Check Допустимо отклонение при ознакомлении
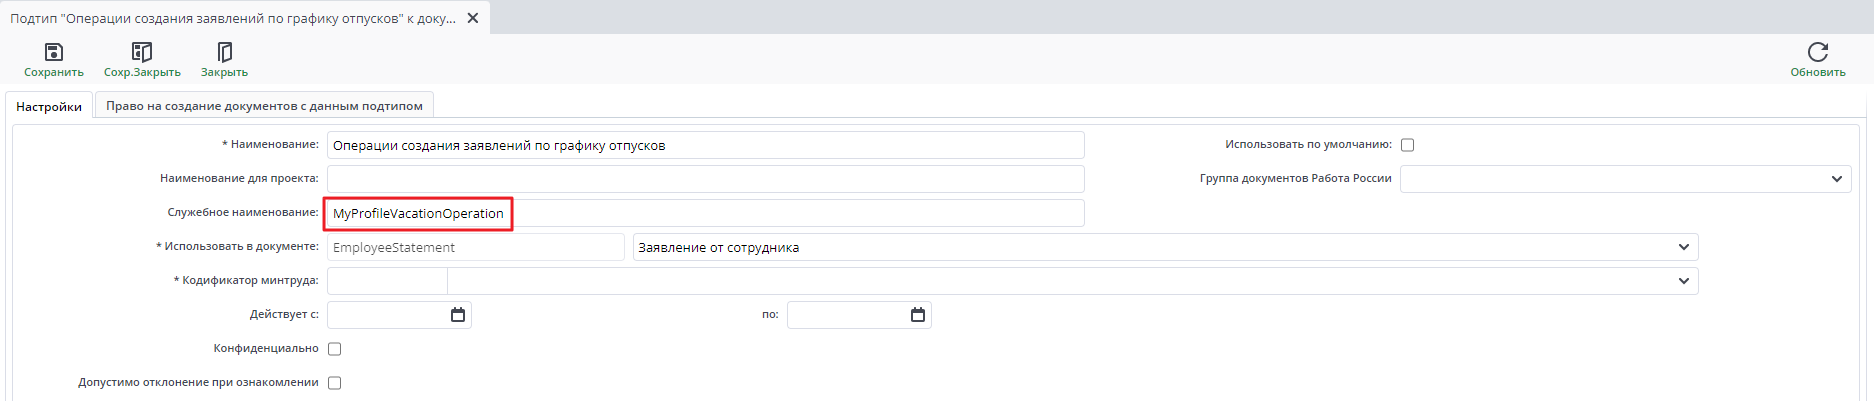Viewport: 1874px width, 401px height. (335, 383)
